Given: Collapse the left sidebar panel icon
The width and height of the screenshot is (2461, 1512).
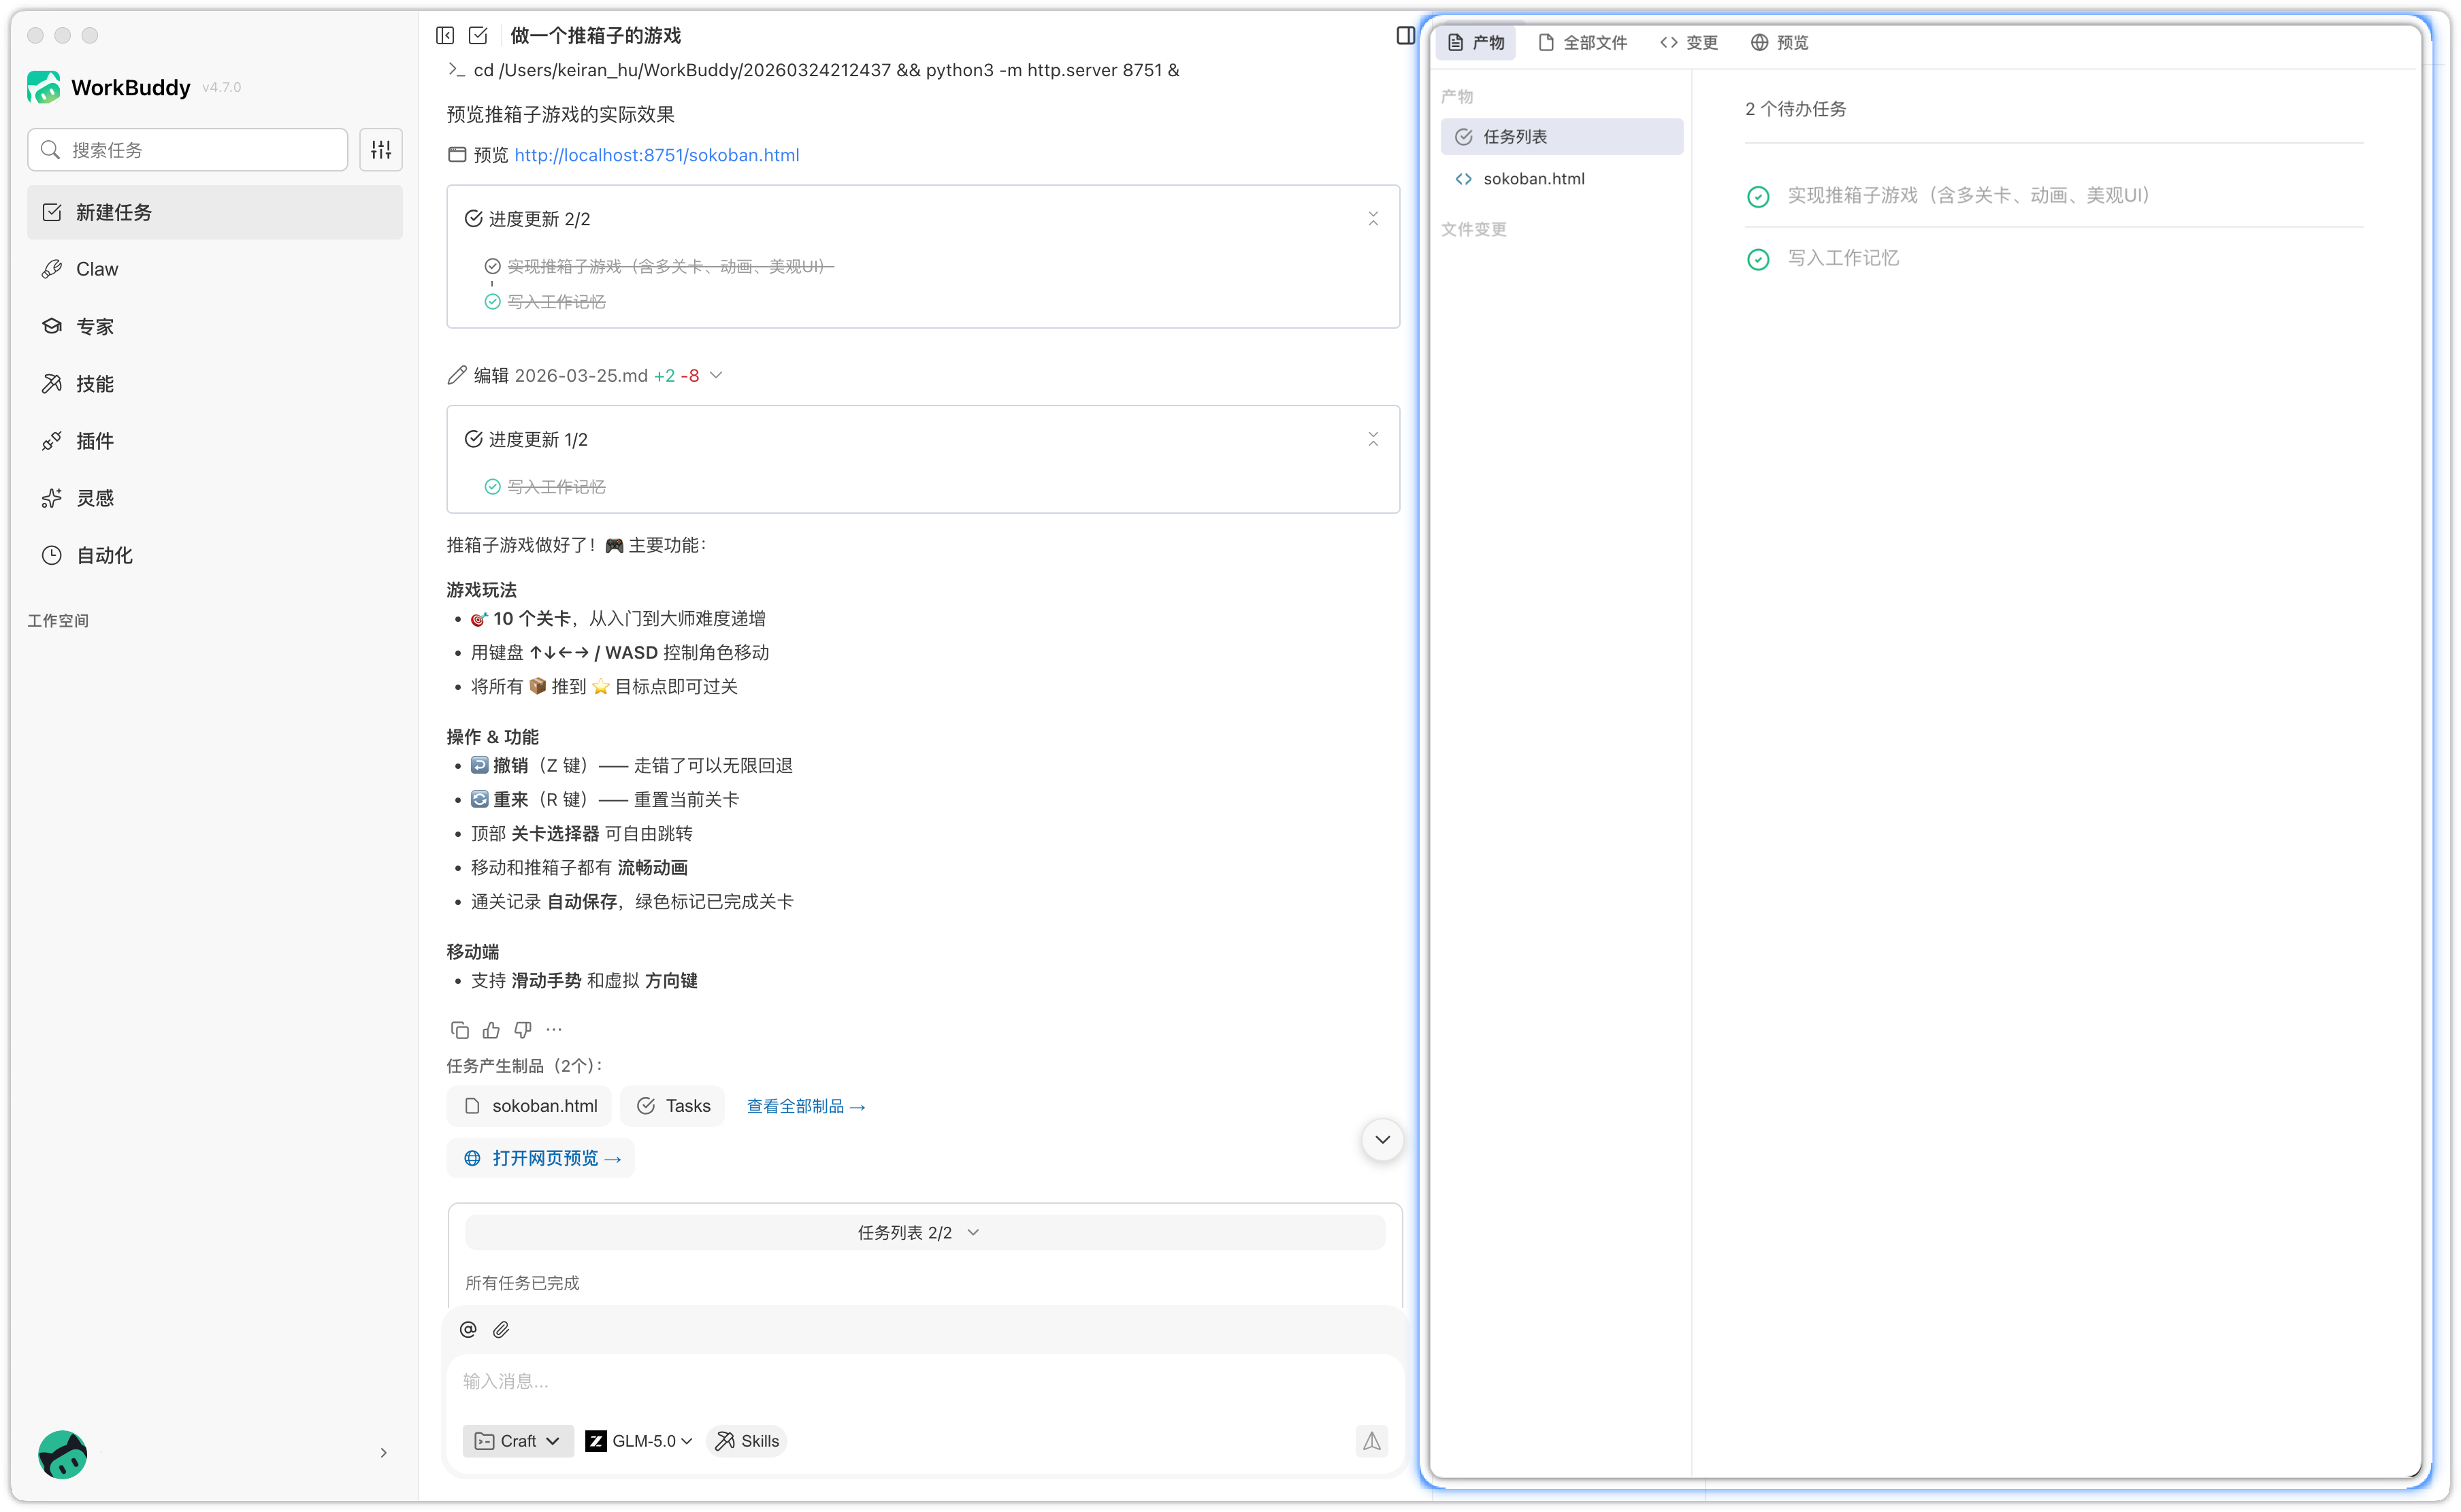Looking at the screenshot, I should (x=445, y=36).
